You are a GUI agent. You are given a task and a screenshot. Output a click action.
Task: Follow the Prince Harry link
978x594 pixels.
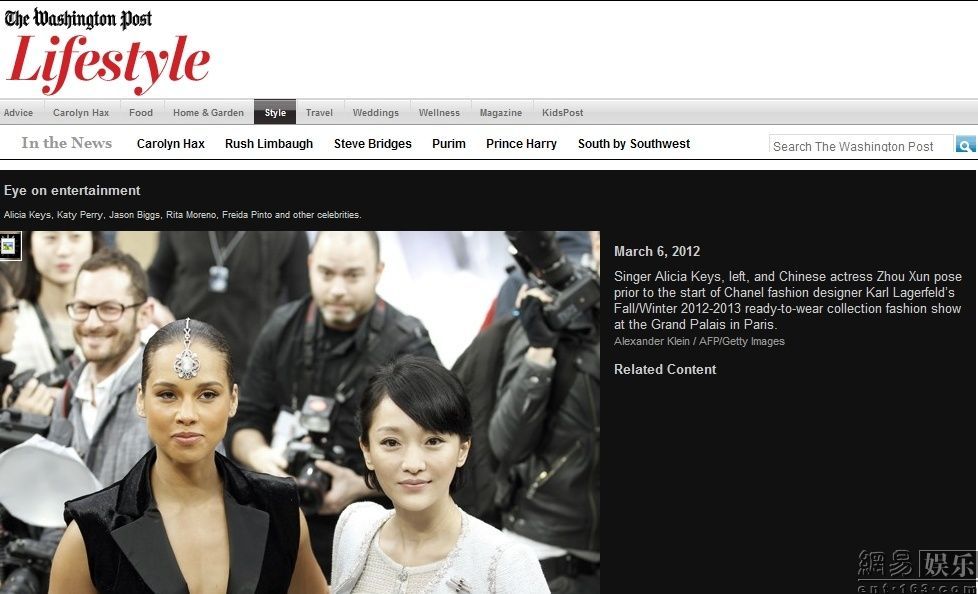coord(521,144)
